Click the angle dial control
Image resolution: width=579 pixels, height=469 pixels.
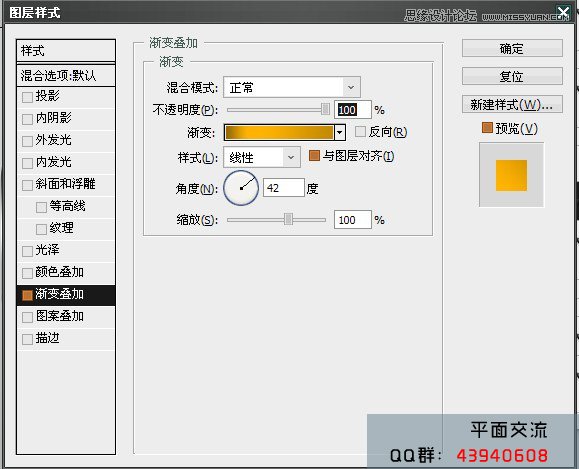(x=241, y=188)
